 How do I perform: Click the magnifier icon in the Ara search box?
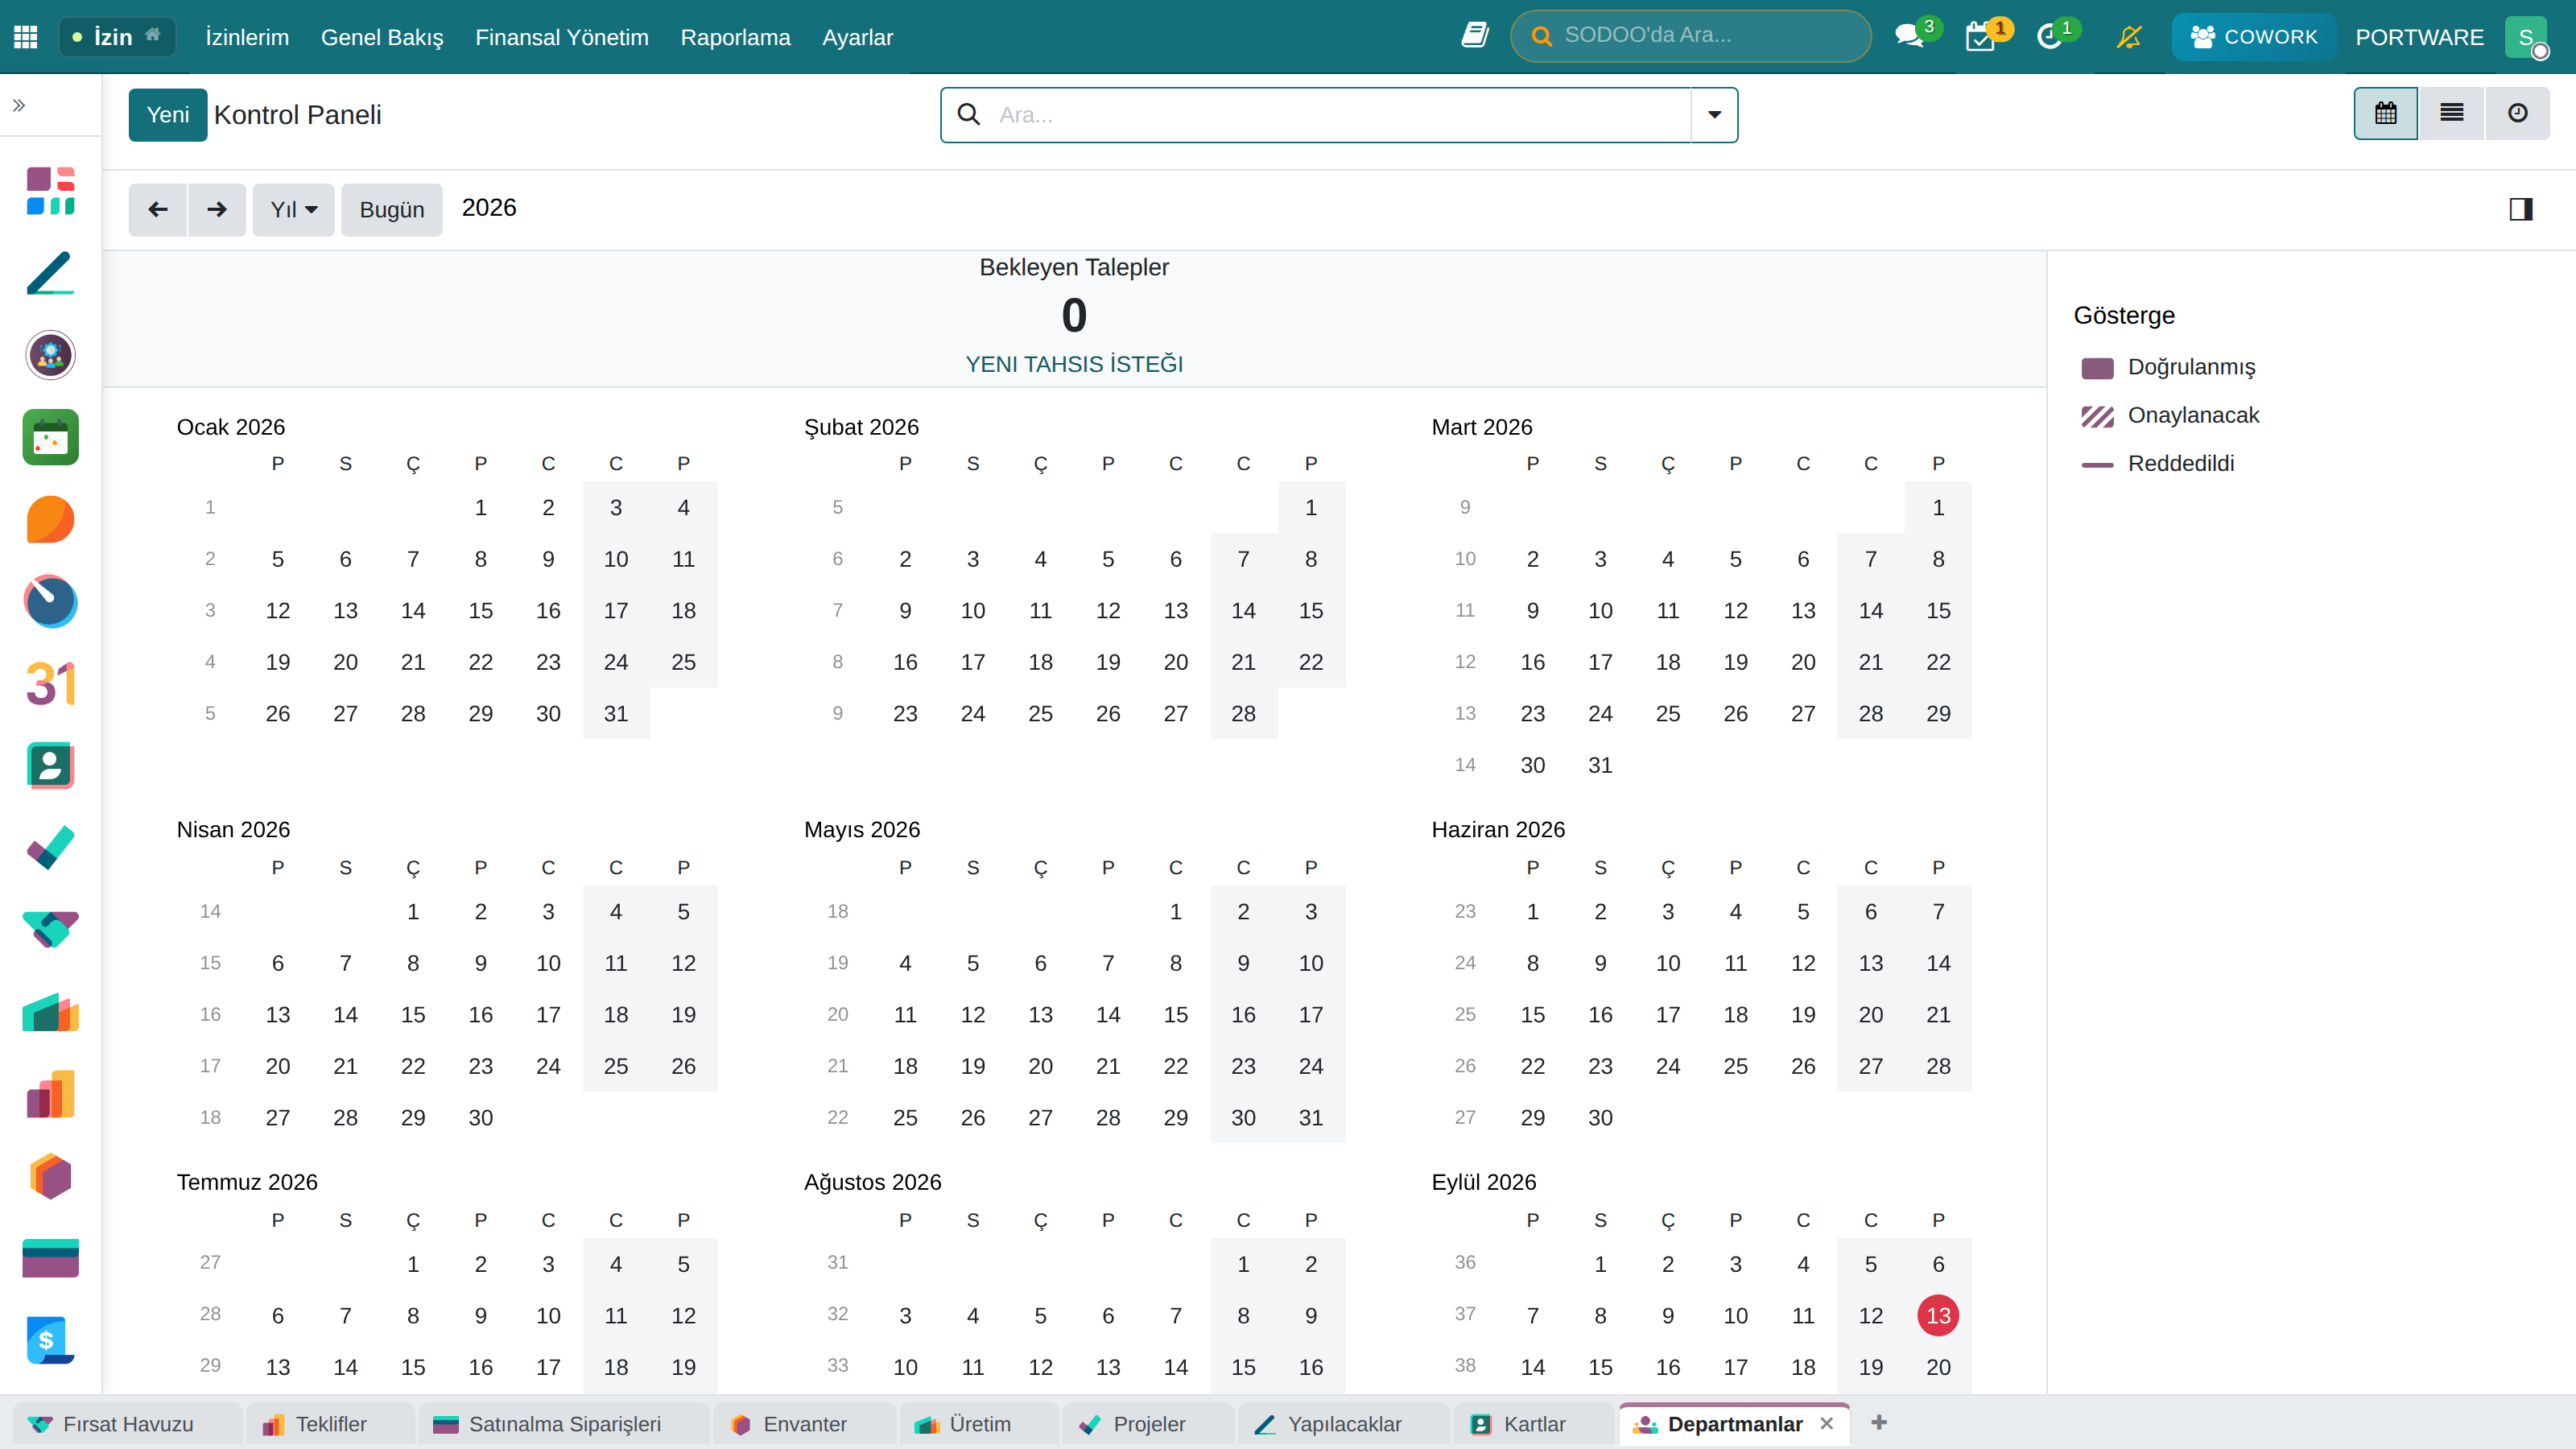pos(969,114)
